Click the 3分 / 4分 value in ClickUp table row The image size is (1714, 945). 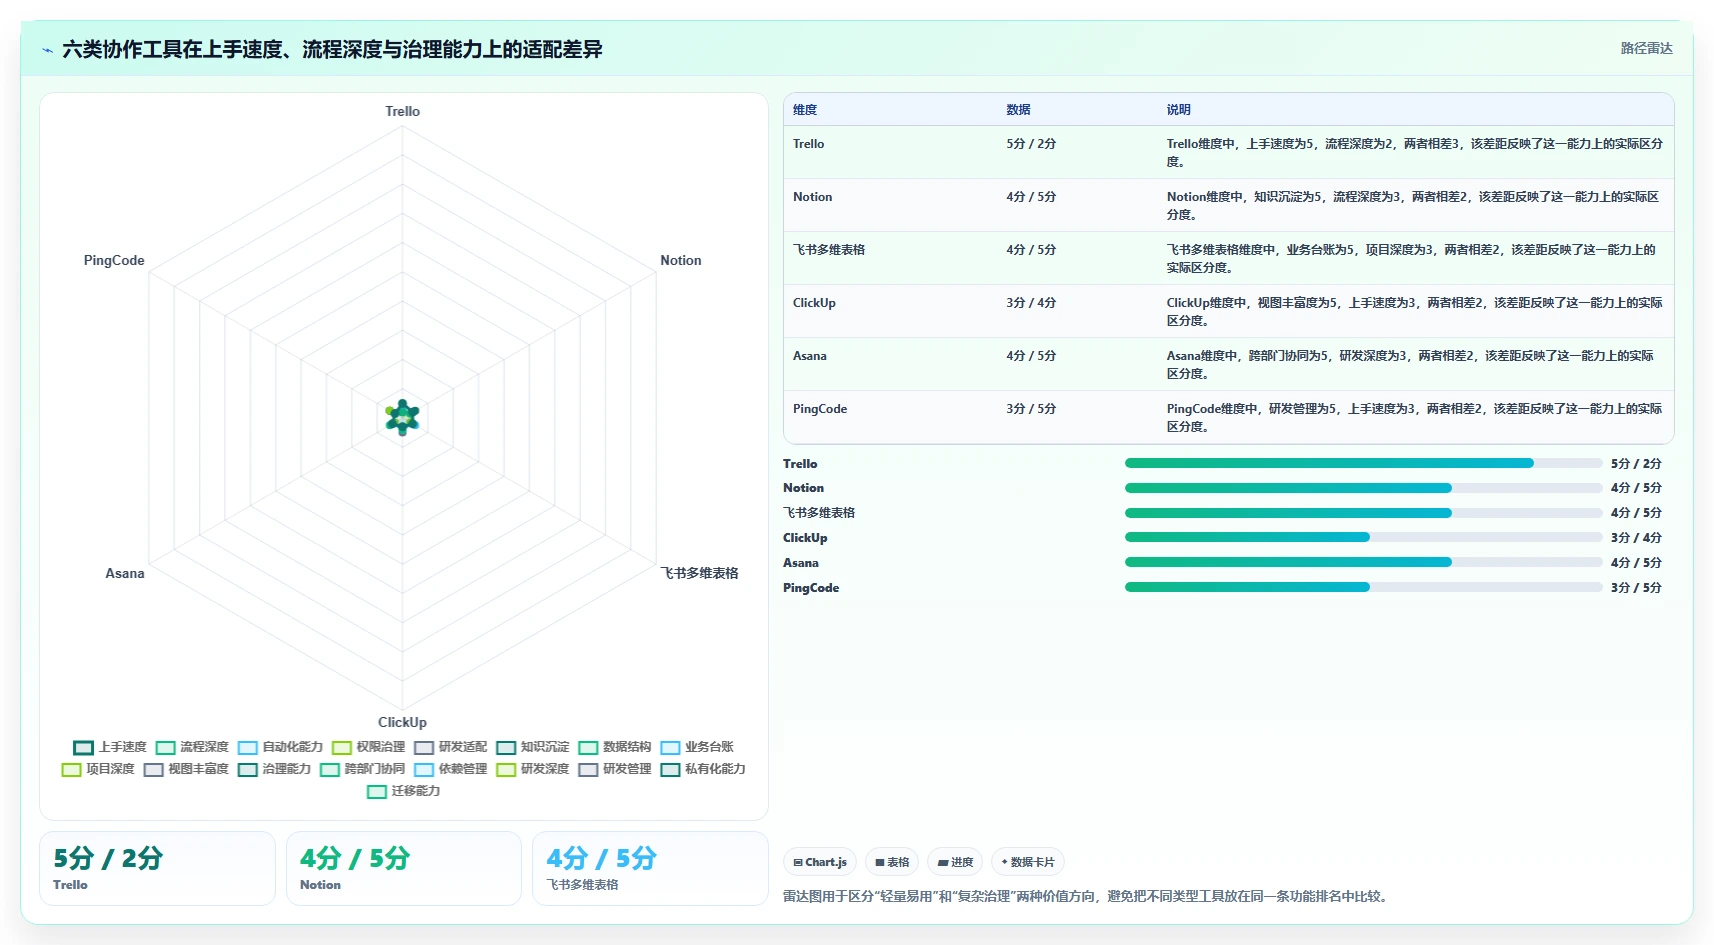click(1031, 303)
